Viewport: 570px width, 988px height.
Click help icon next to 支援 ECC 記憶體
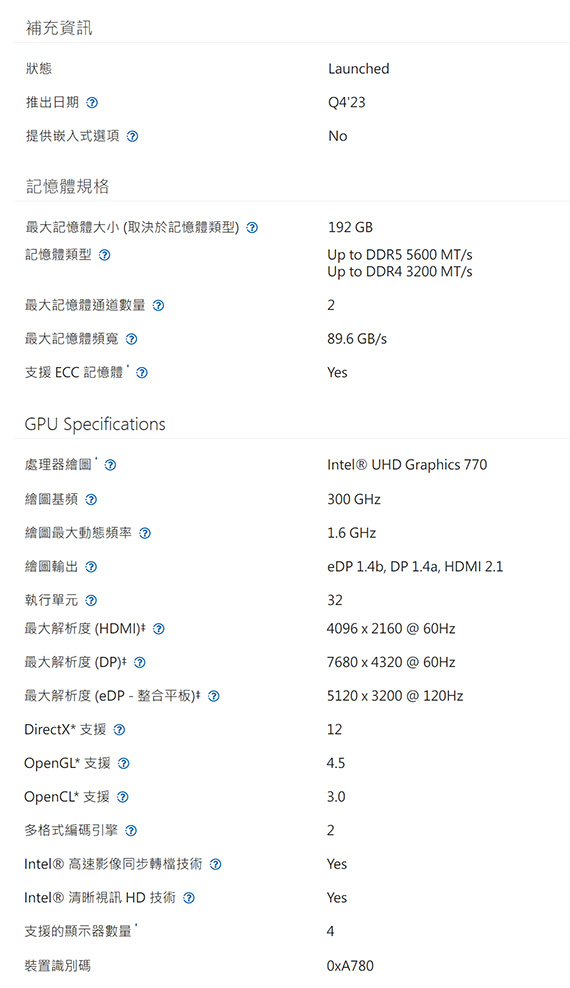click(142, 373)
